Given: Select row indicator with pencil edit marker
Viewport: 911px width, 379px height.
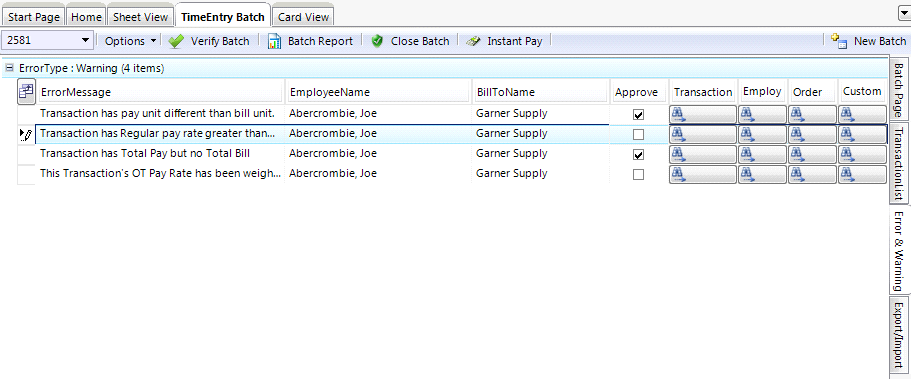Looking at the screenshot, I should (26, 134).
